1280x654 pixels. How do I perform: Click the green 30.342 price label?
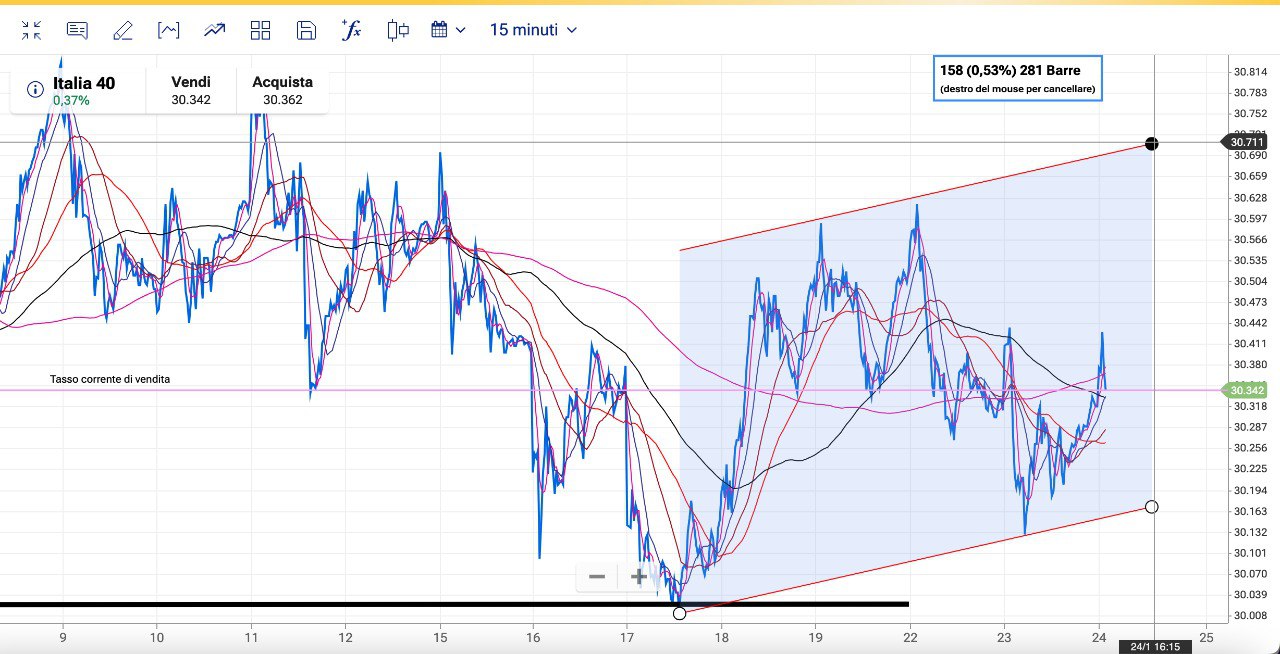[1248, 391]
